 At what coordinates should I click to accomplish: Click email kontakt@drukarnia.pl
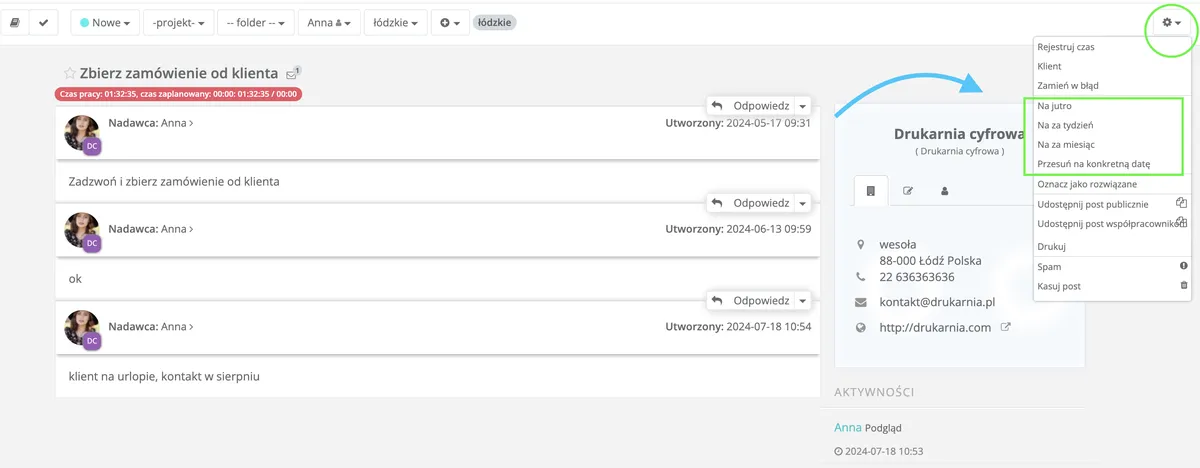(x=936, y=302)
